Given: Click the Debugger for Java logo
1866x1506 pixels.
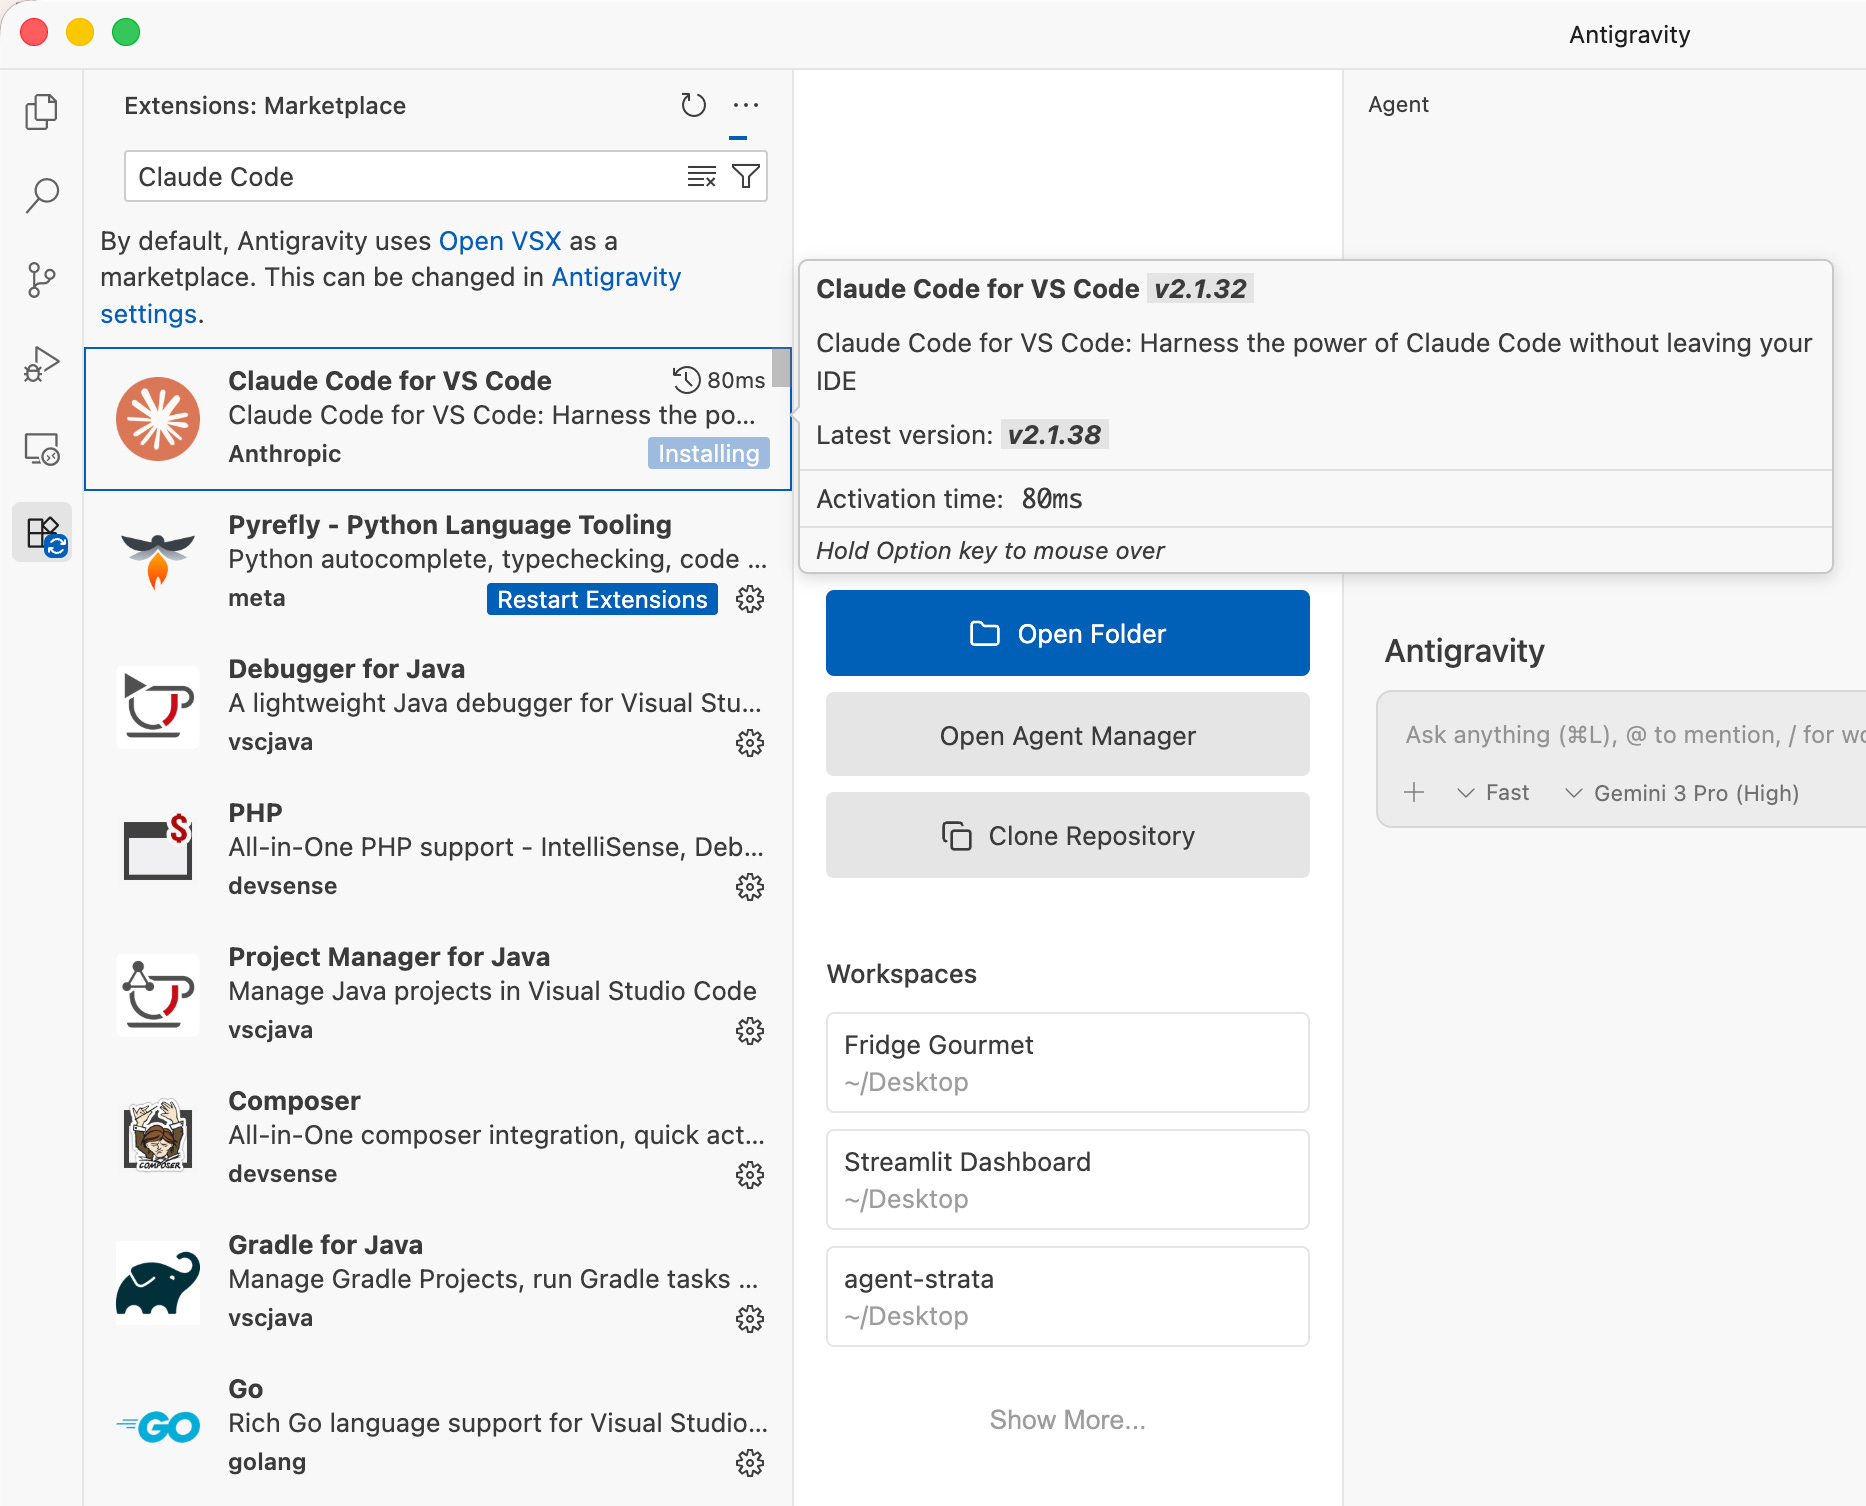Looking at the screenshot, I should [x=158, y=706].
